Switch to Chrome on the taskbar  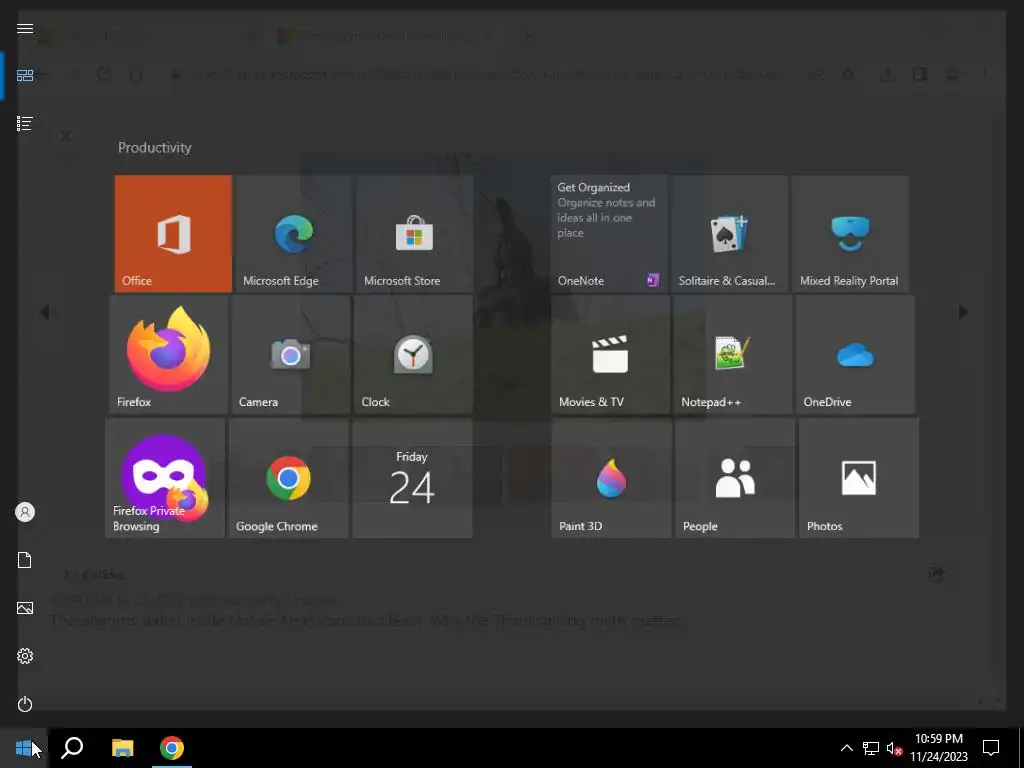[172, 748]
